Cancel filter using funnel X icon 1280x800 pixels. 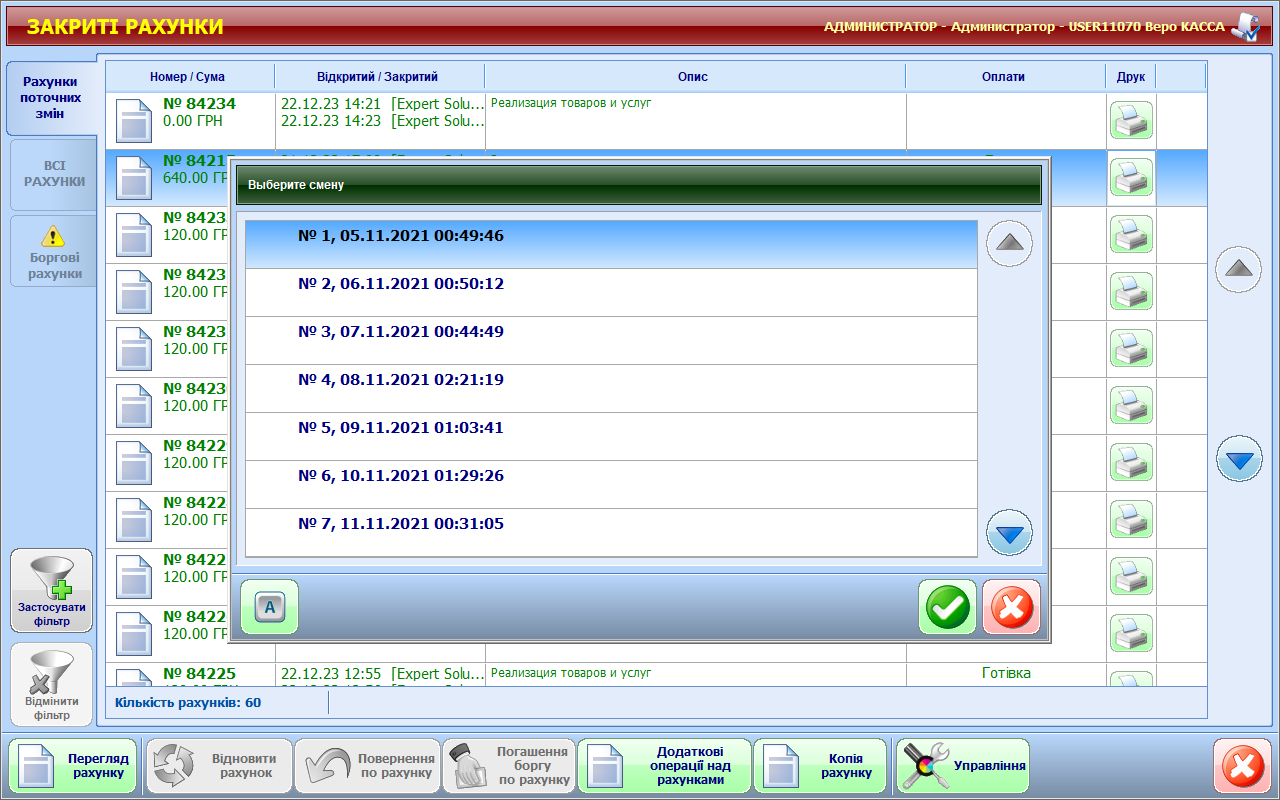52,684
